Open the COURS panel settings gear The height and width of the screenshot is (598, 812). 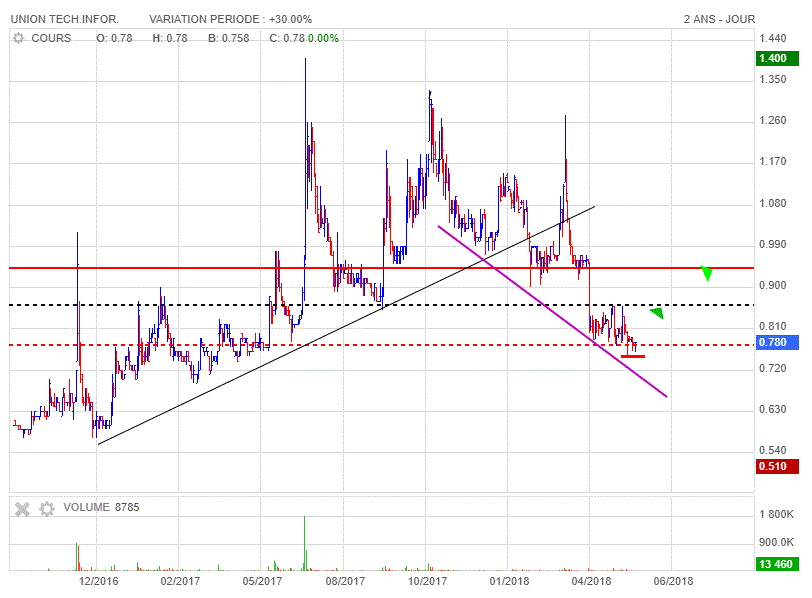click(x=19, y=38)
